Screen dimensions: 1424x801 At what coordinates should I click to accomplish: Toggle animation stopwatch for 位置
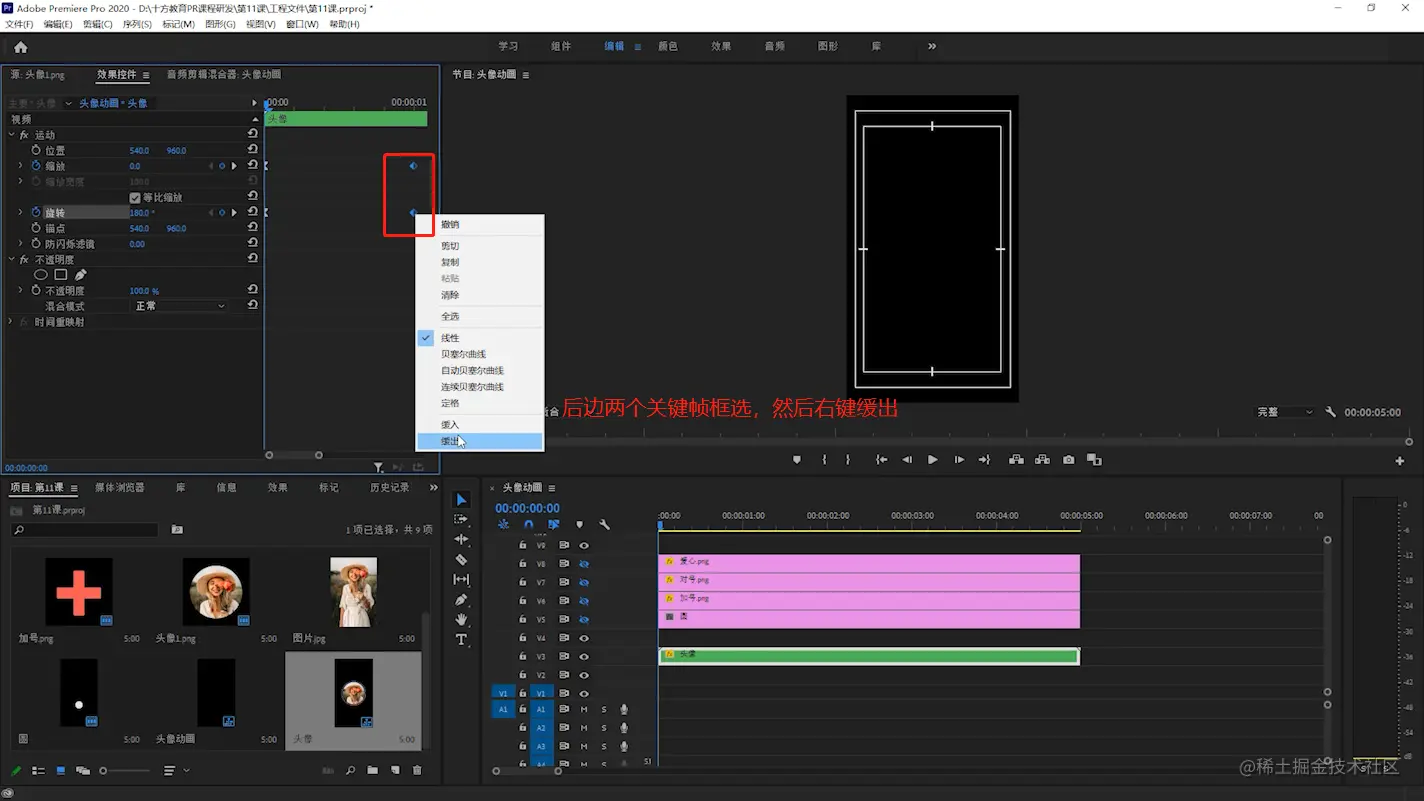(36, 150)
